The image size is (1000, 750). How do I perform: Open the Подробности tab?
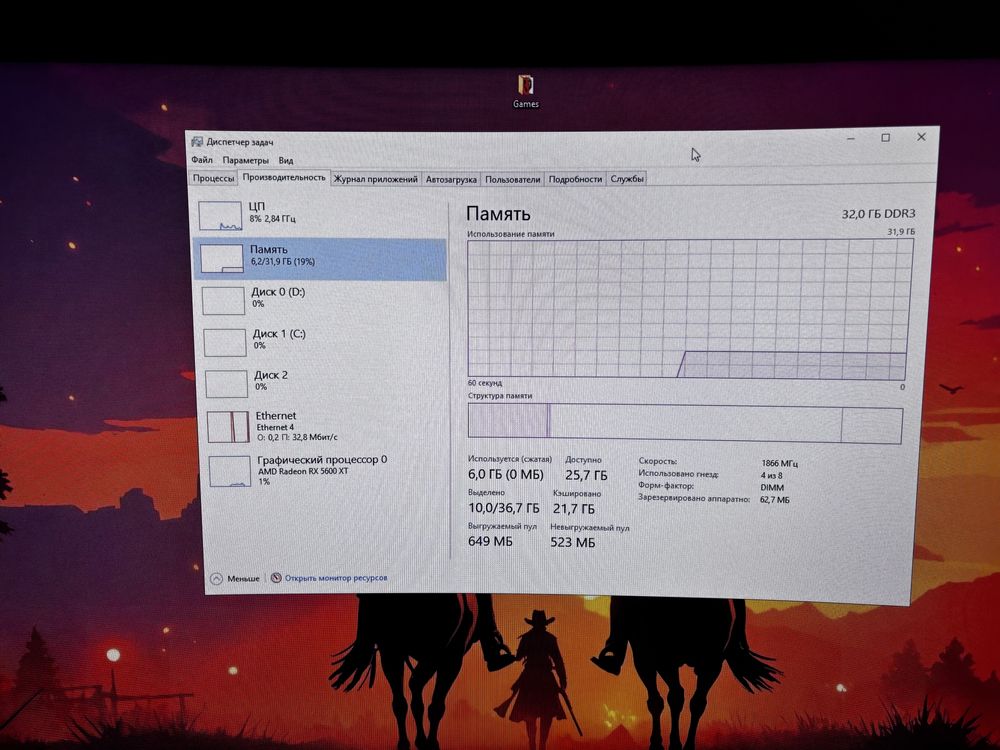(x=575, y=179)
